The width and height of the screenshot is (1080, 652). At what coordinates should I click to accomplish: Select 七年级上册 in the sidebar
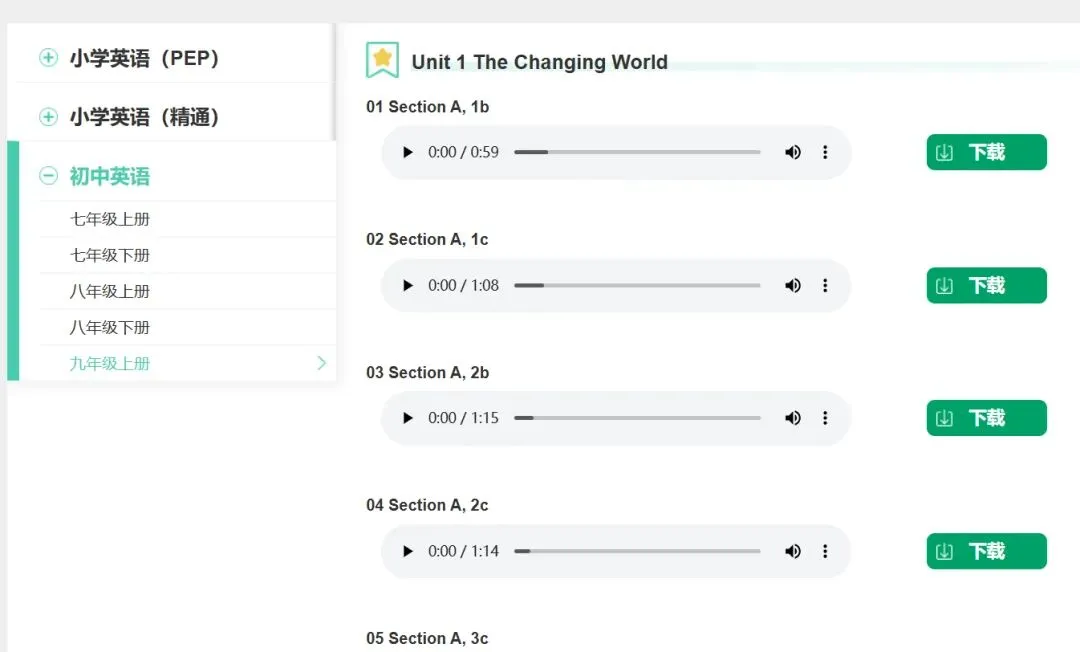[x=110, y=219]
